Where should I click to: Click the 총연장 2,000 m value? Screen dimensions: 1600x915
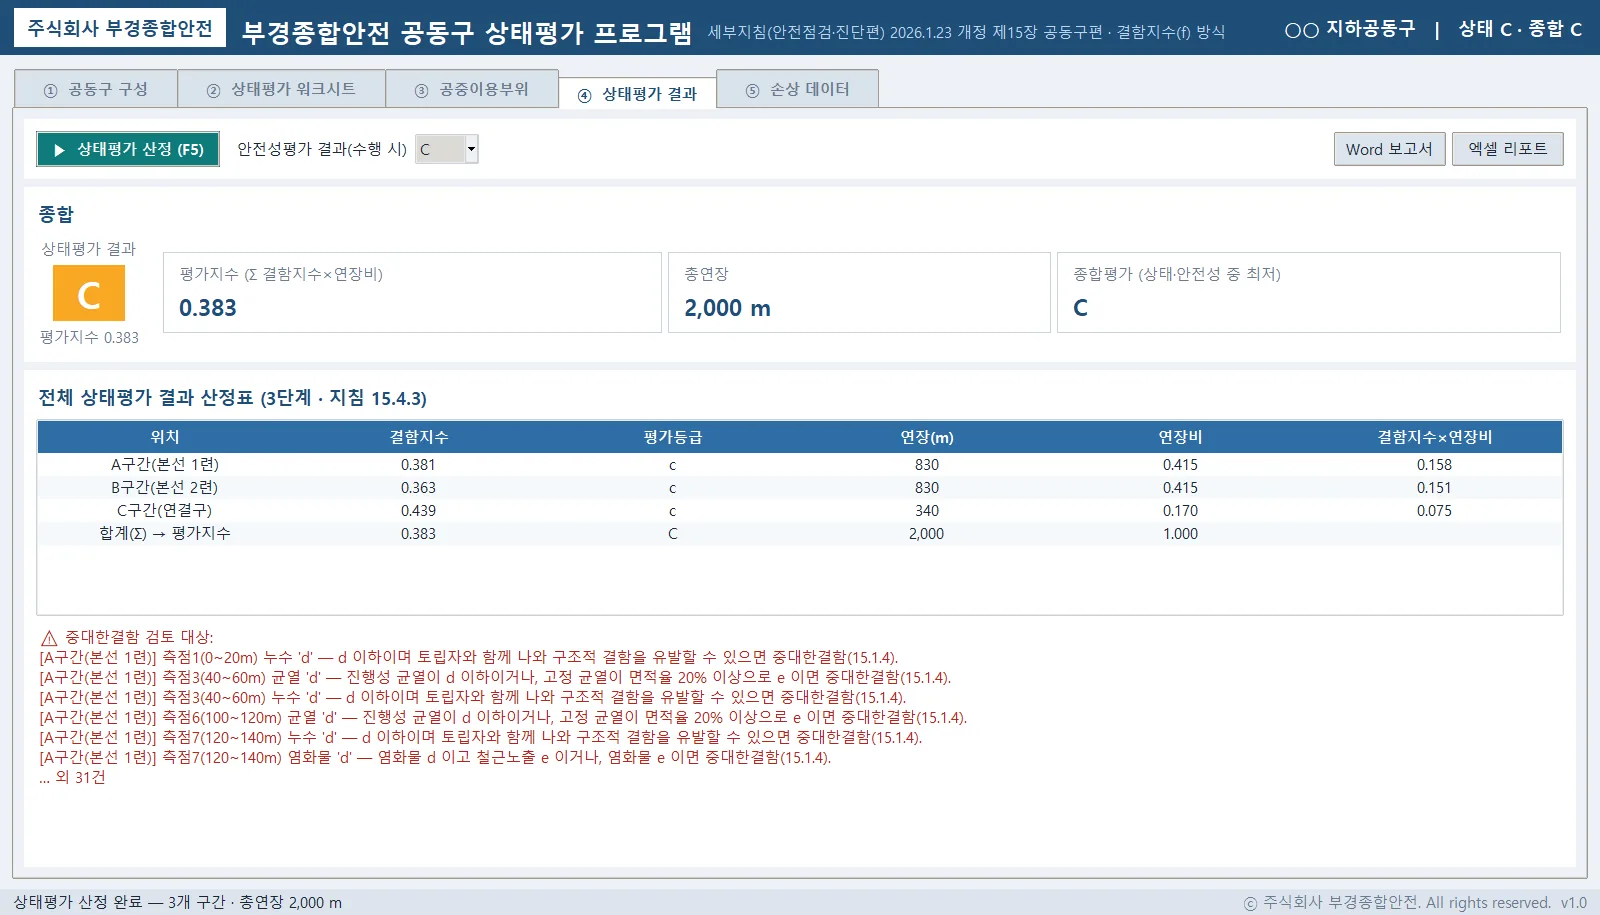pos(727,308)
